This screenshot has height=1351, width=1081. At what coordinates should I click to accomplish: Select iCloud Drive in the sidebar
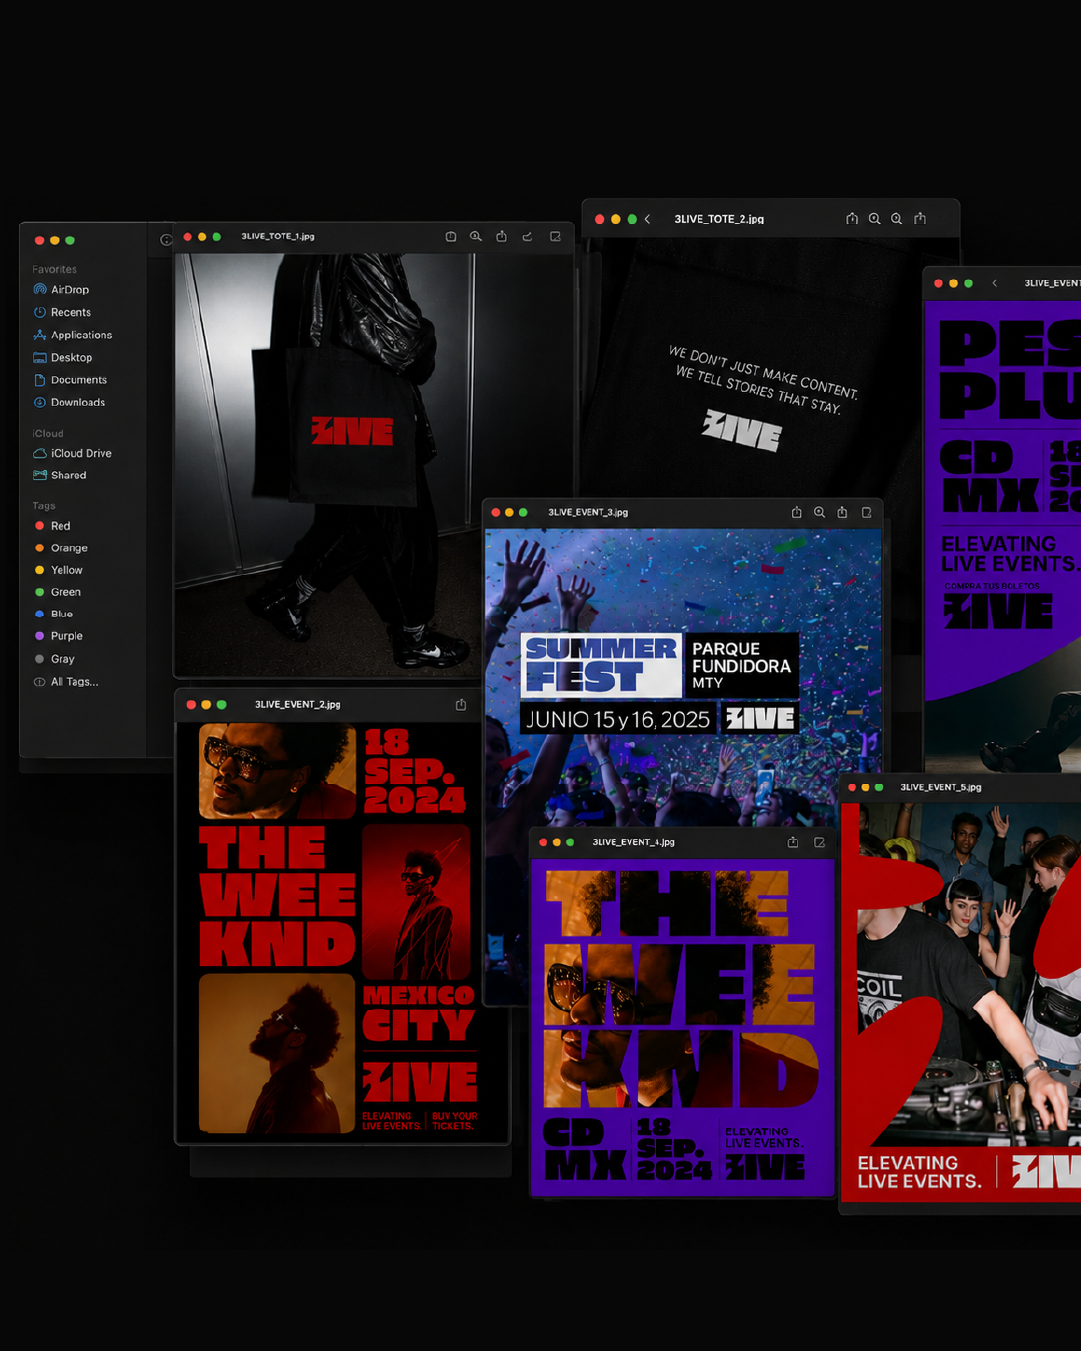tap(72, 453)
